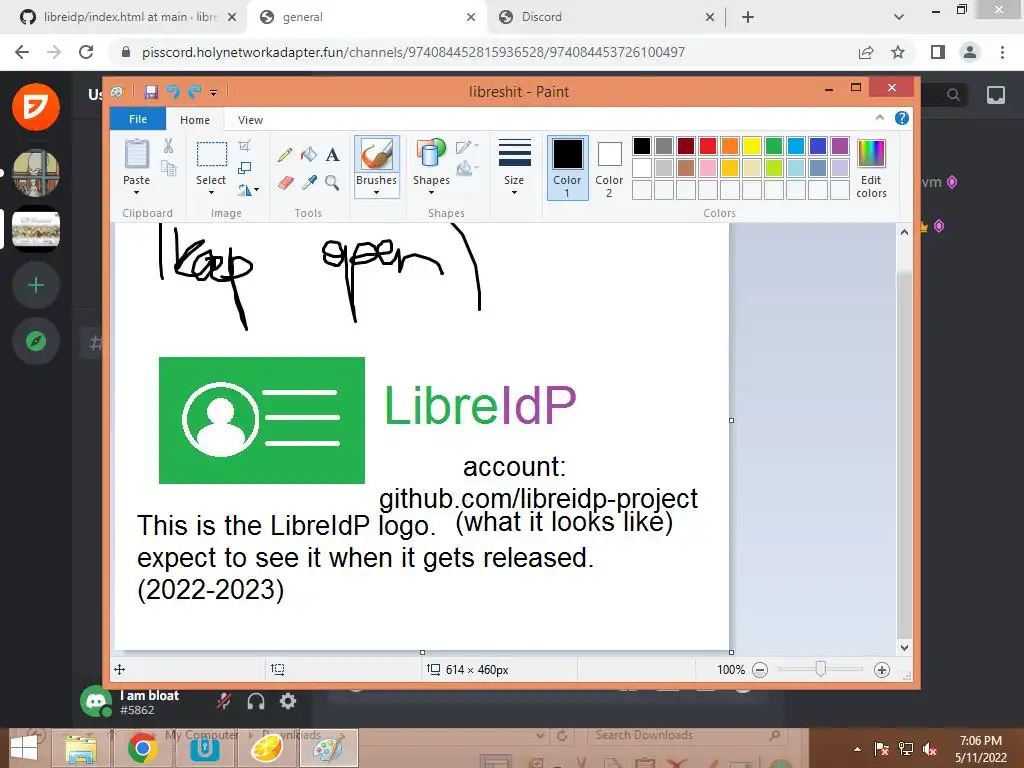The image size is (1024, 768).
Task: Switch to the Home ribbon tab
Action: coord(195,120)
